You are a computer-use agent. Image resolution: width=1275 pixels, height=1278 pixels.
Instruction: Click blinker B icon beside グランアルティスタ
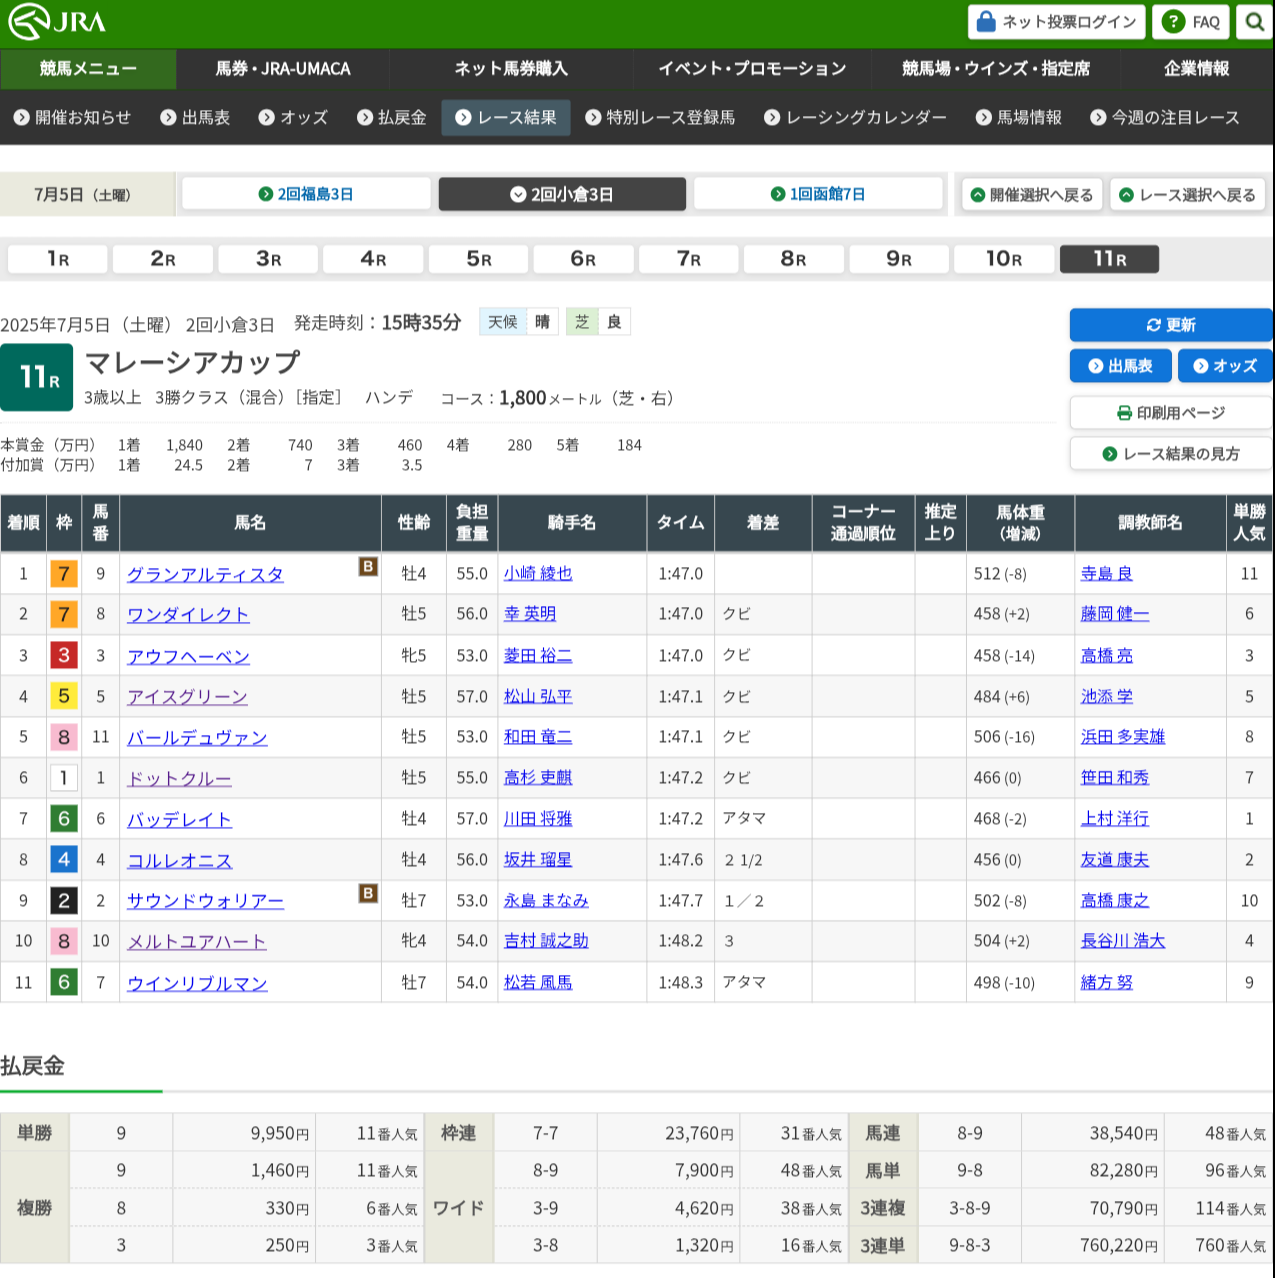click(368, 567)
